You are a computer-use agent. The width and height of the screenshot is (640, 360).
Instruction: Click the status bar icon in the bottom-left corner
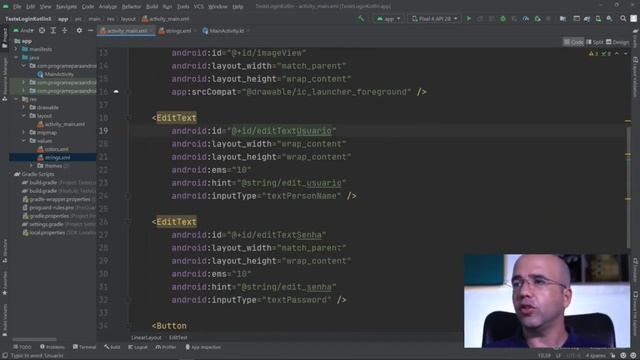click(x=4, y=356)
